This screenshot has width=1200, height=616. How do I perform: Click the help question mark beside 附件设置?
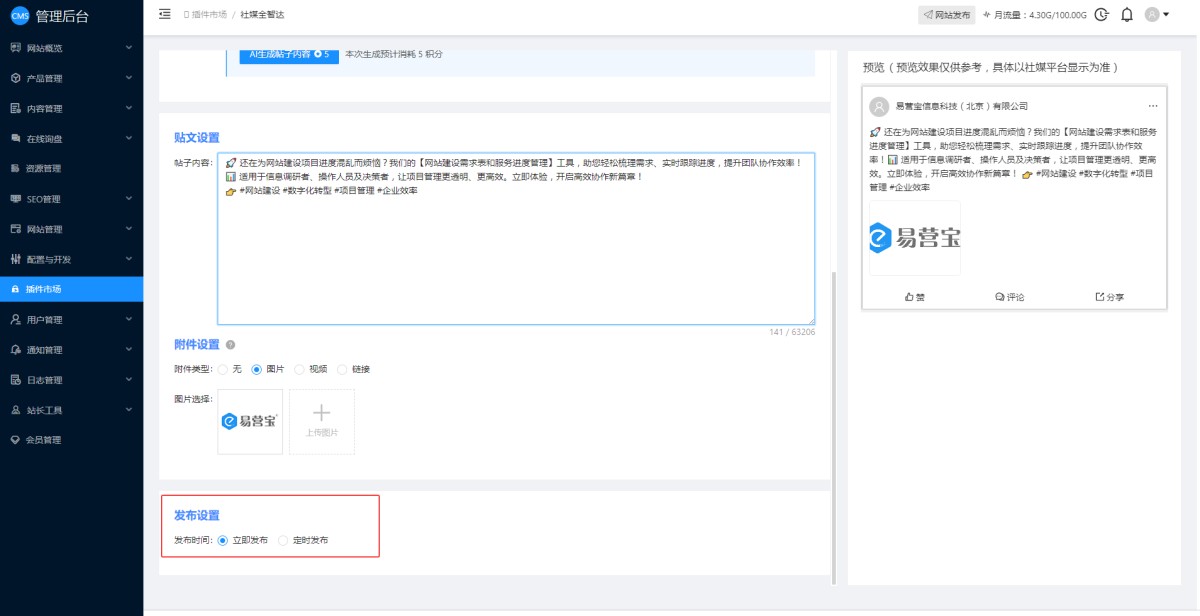[x=230, y=345]
